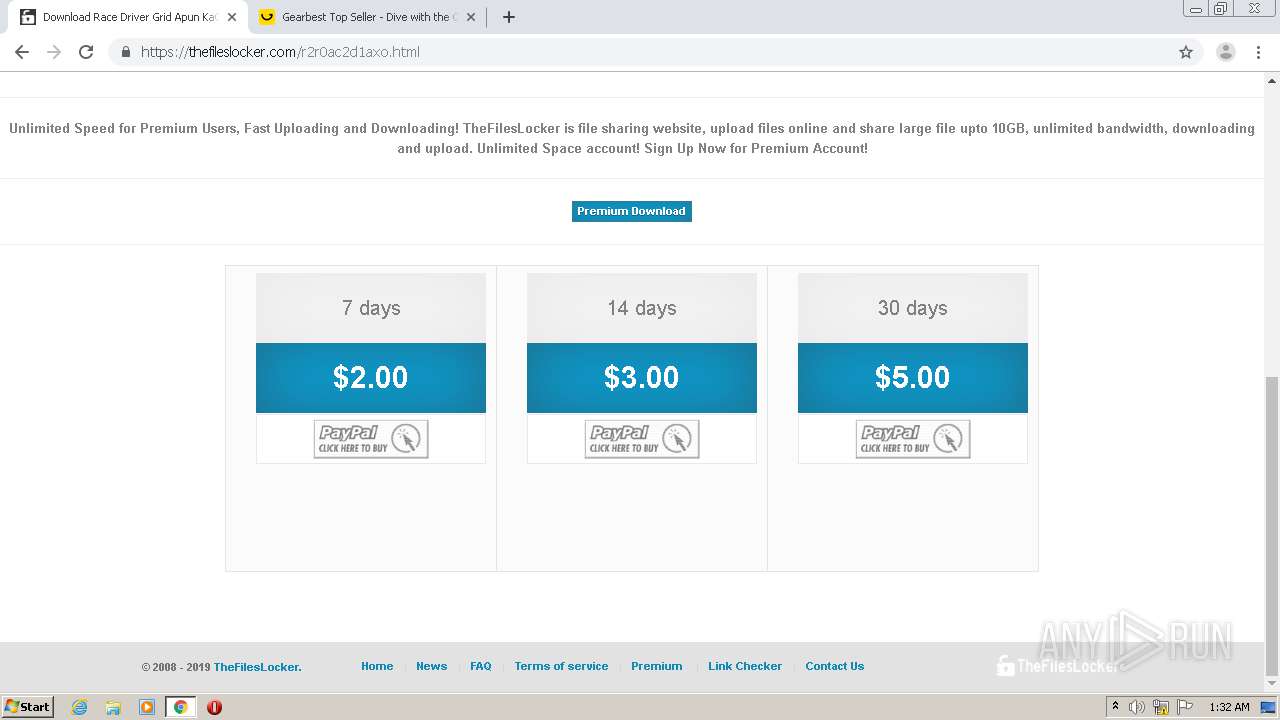Click the page vertical scrollbar thumb

pyautogui.click(x=1272, y=525)
